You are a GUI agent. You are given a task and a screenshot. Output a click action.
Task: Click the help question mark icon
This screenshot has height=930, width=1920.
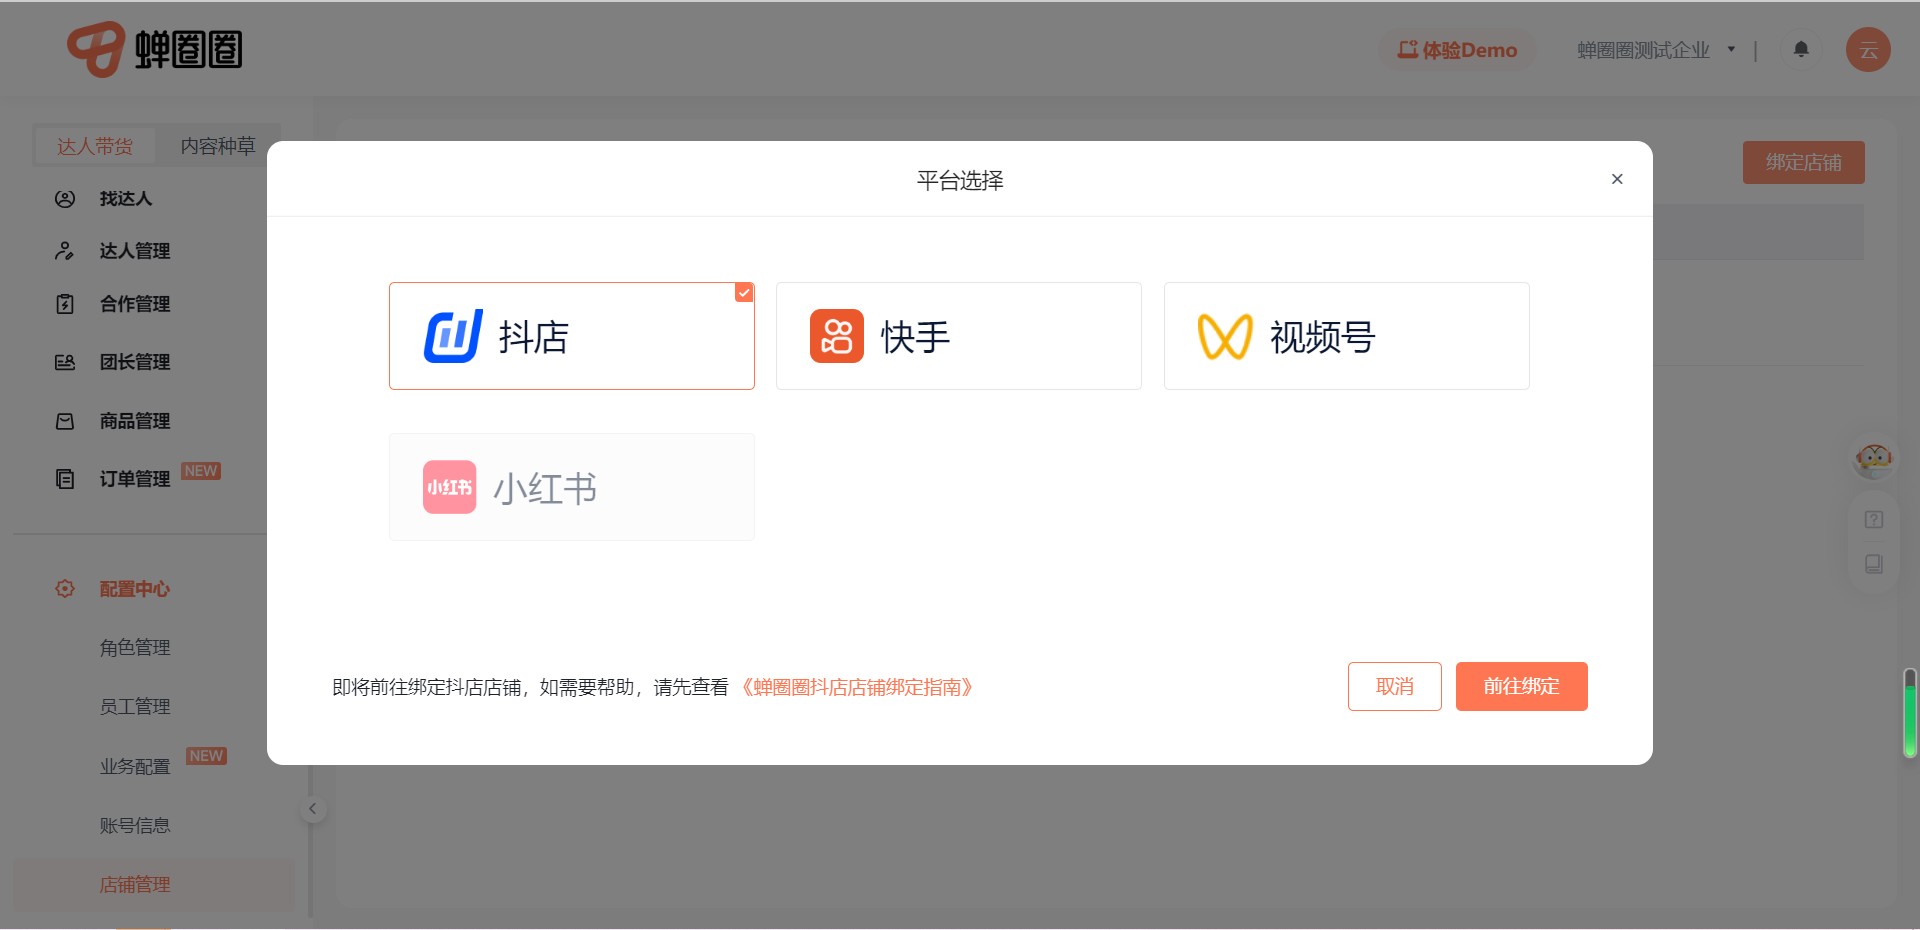(1874, 520)
